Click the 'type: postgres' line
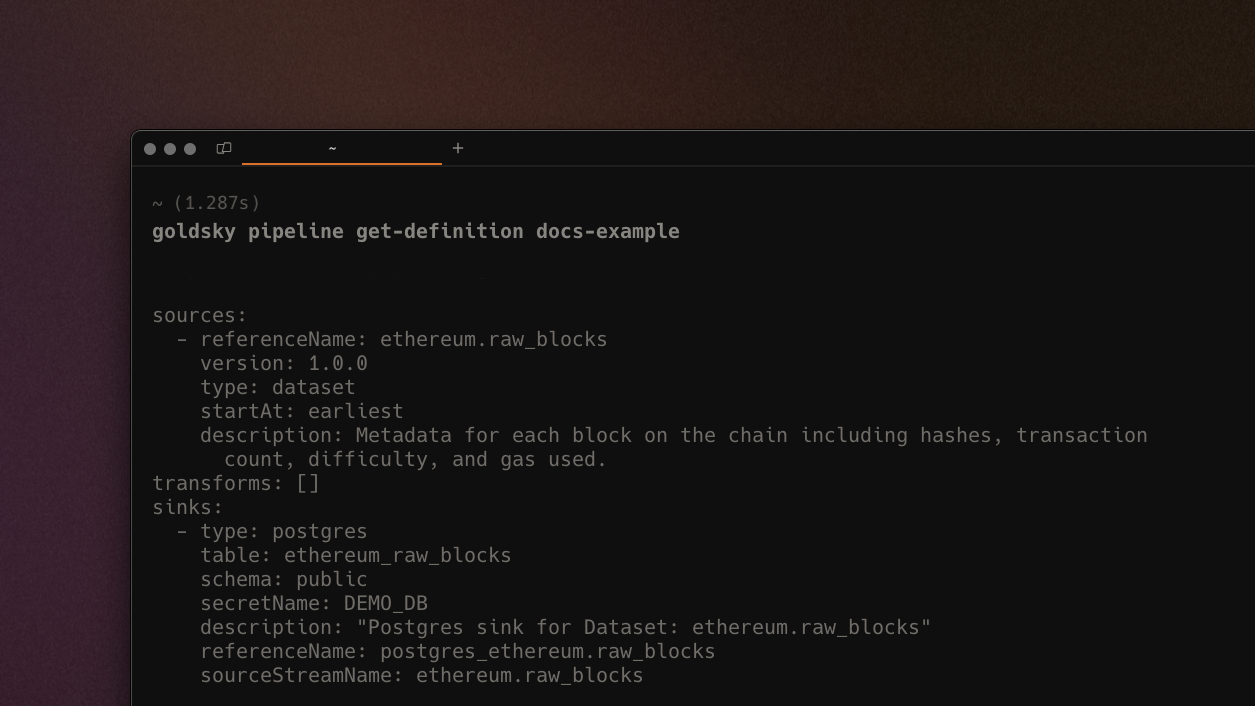This screenshot has height=706, width=1255. click(272, 531)
